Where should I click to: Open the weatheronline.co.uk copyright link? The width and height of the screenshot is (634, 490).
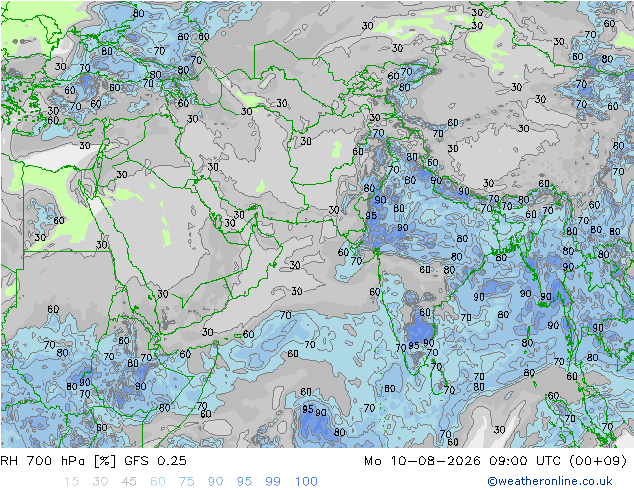pos(550,481)
